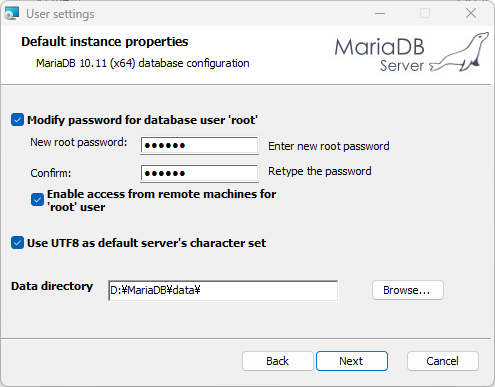Toggle Modify password for root checkbox
495x387 pixels.
[x=17, y=120]
